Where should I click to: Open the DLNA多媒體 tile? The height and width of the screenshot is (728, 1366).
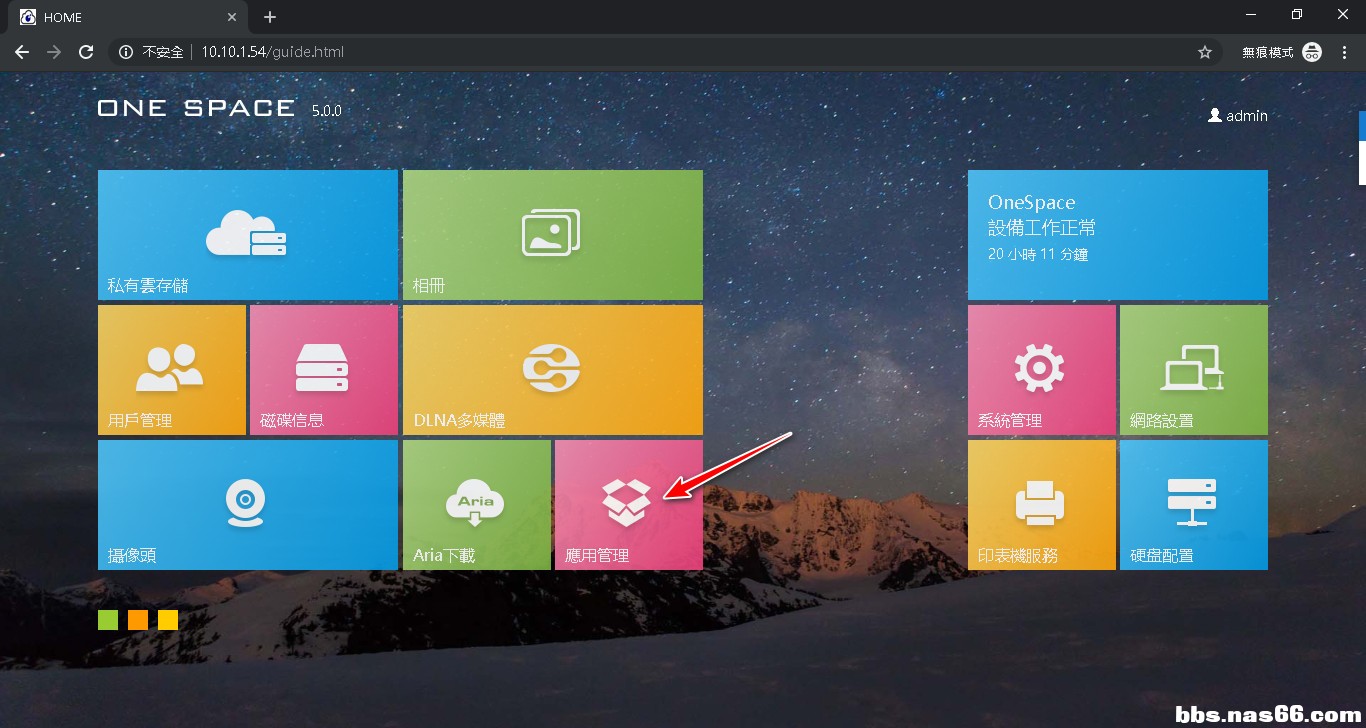(552, 370)
